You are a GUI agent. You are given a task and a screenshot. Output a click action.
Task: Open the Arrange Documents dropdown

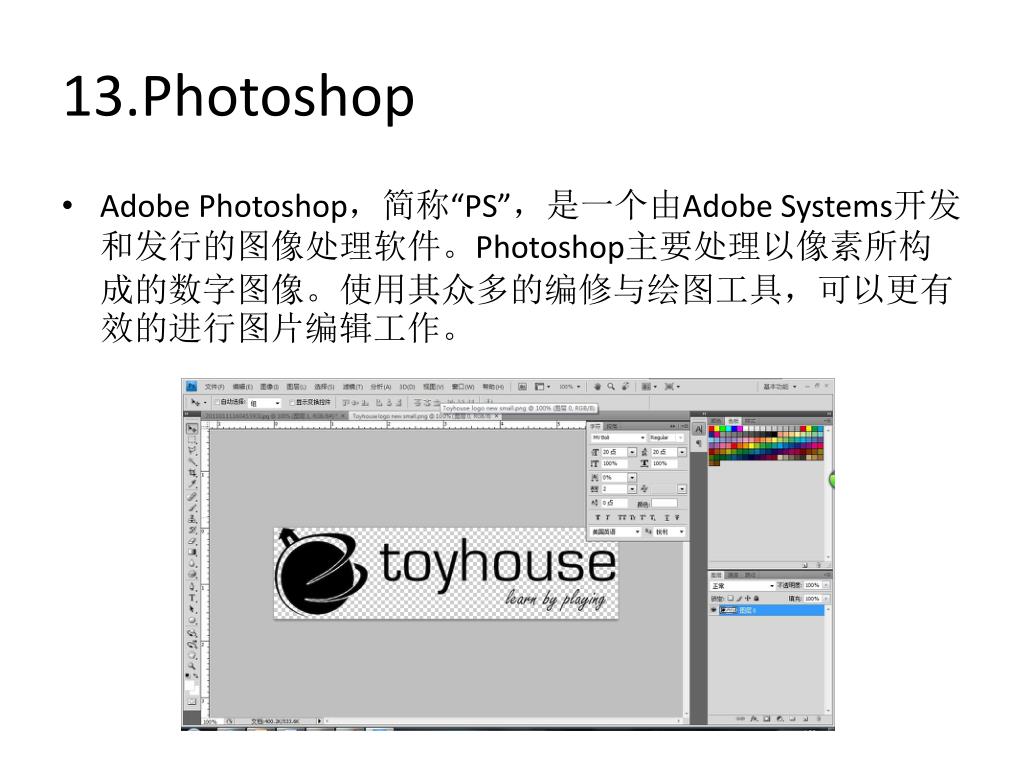[x=648, y=387]
